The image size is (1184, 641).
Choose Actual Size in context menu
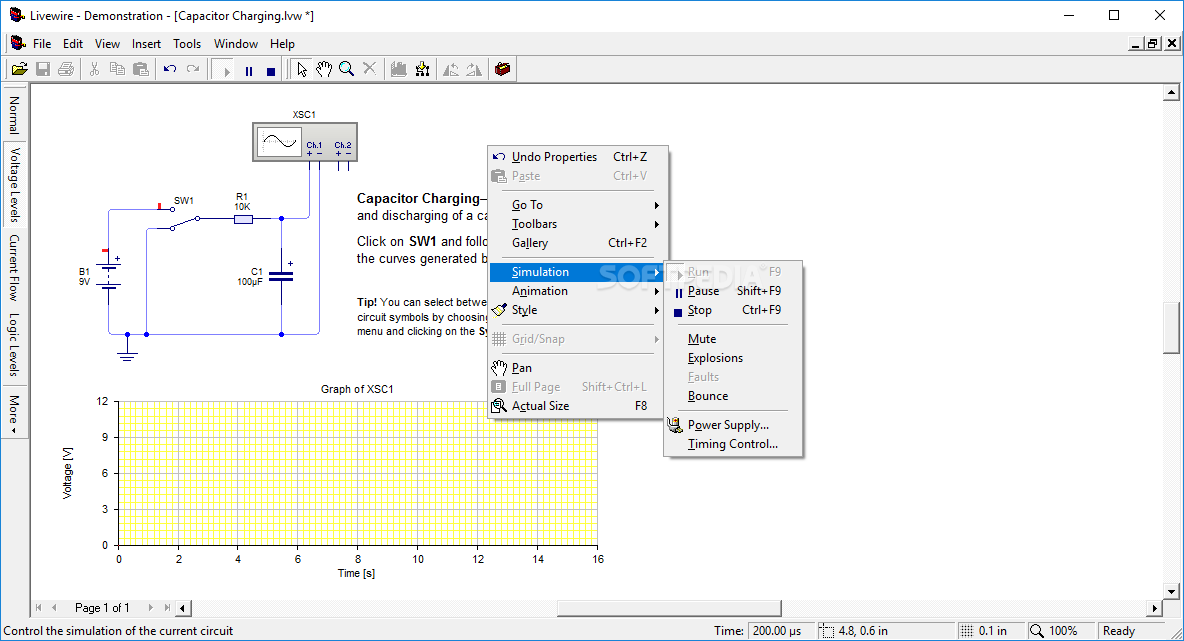click(x=578, y=405)
